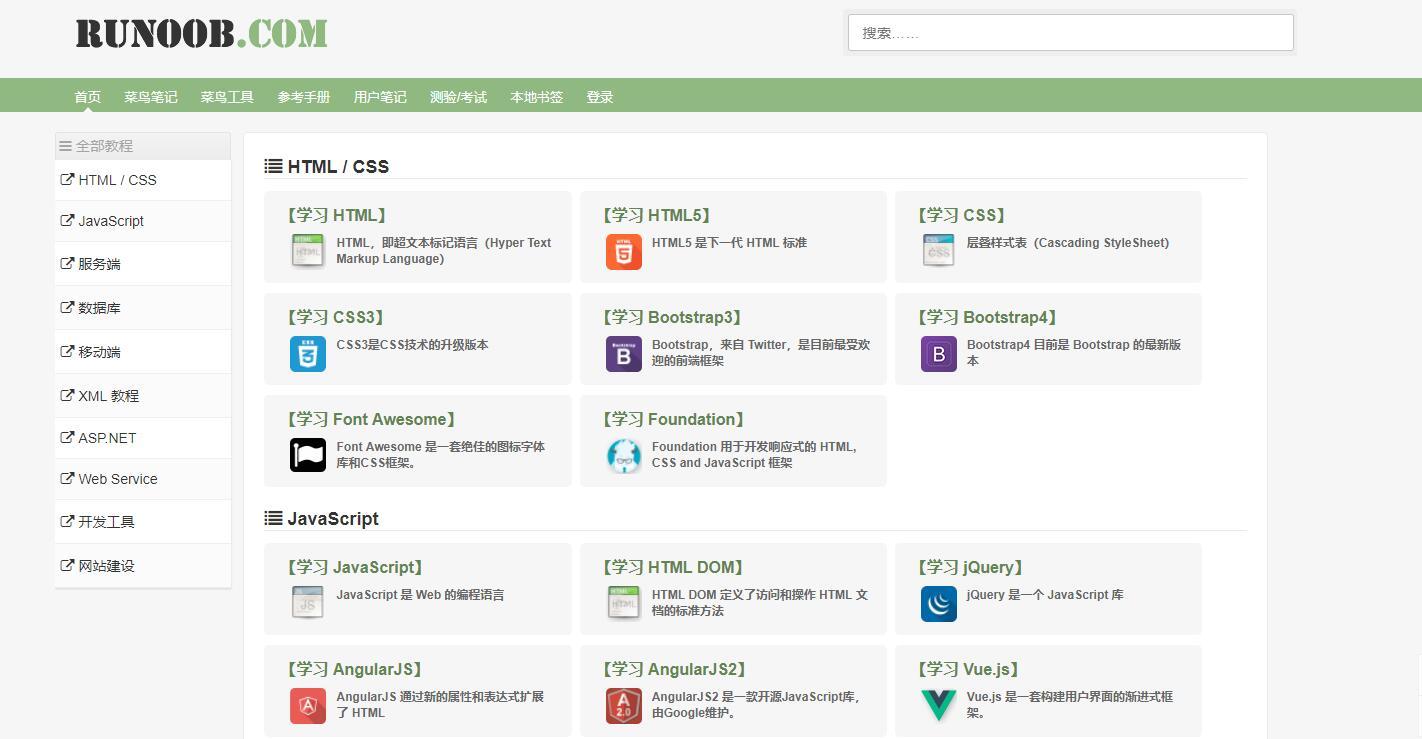Open the 【学习 HTML DOM】 link
This screenshot has height=739, width=1422.
click(x=674, y=567)
